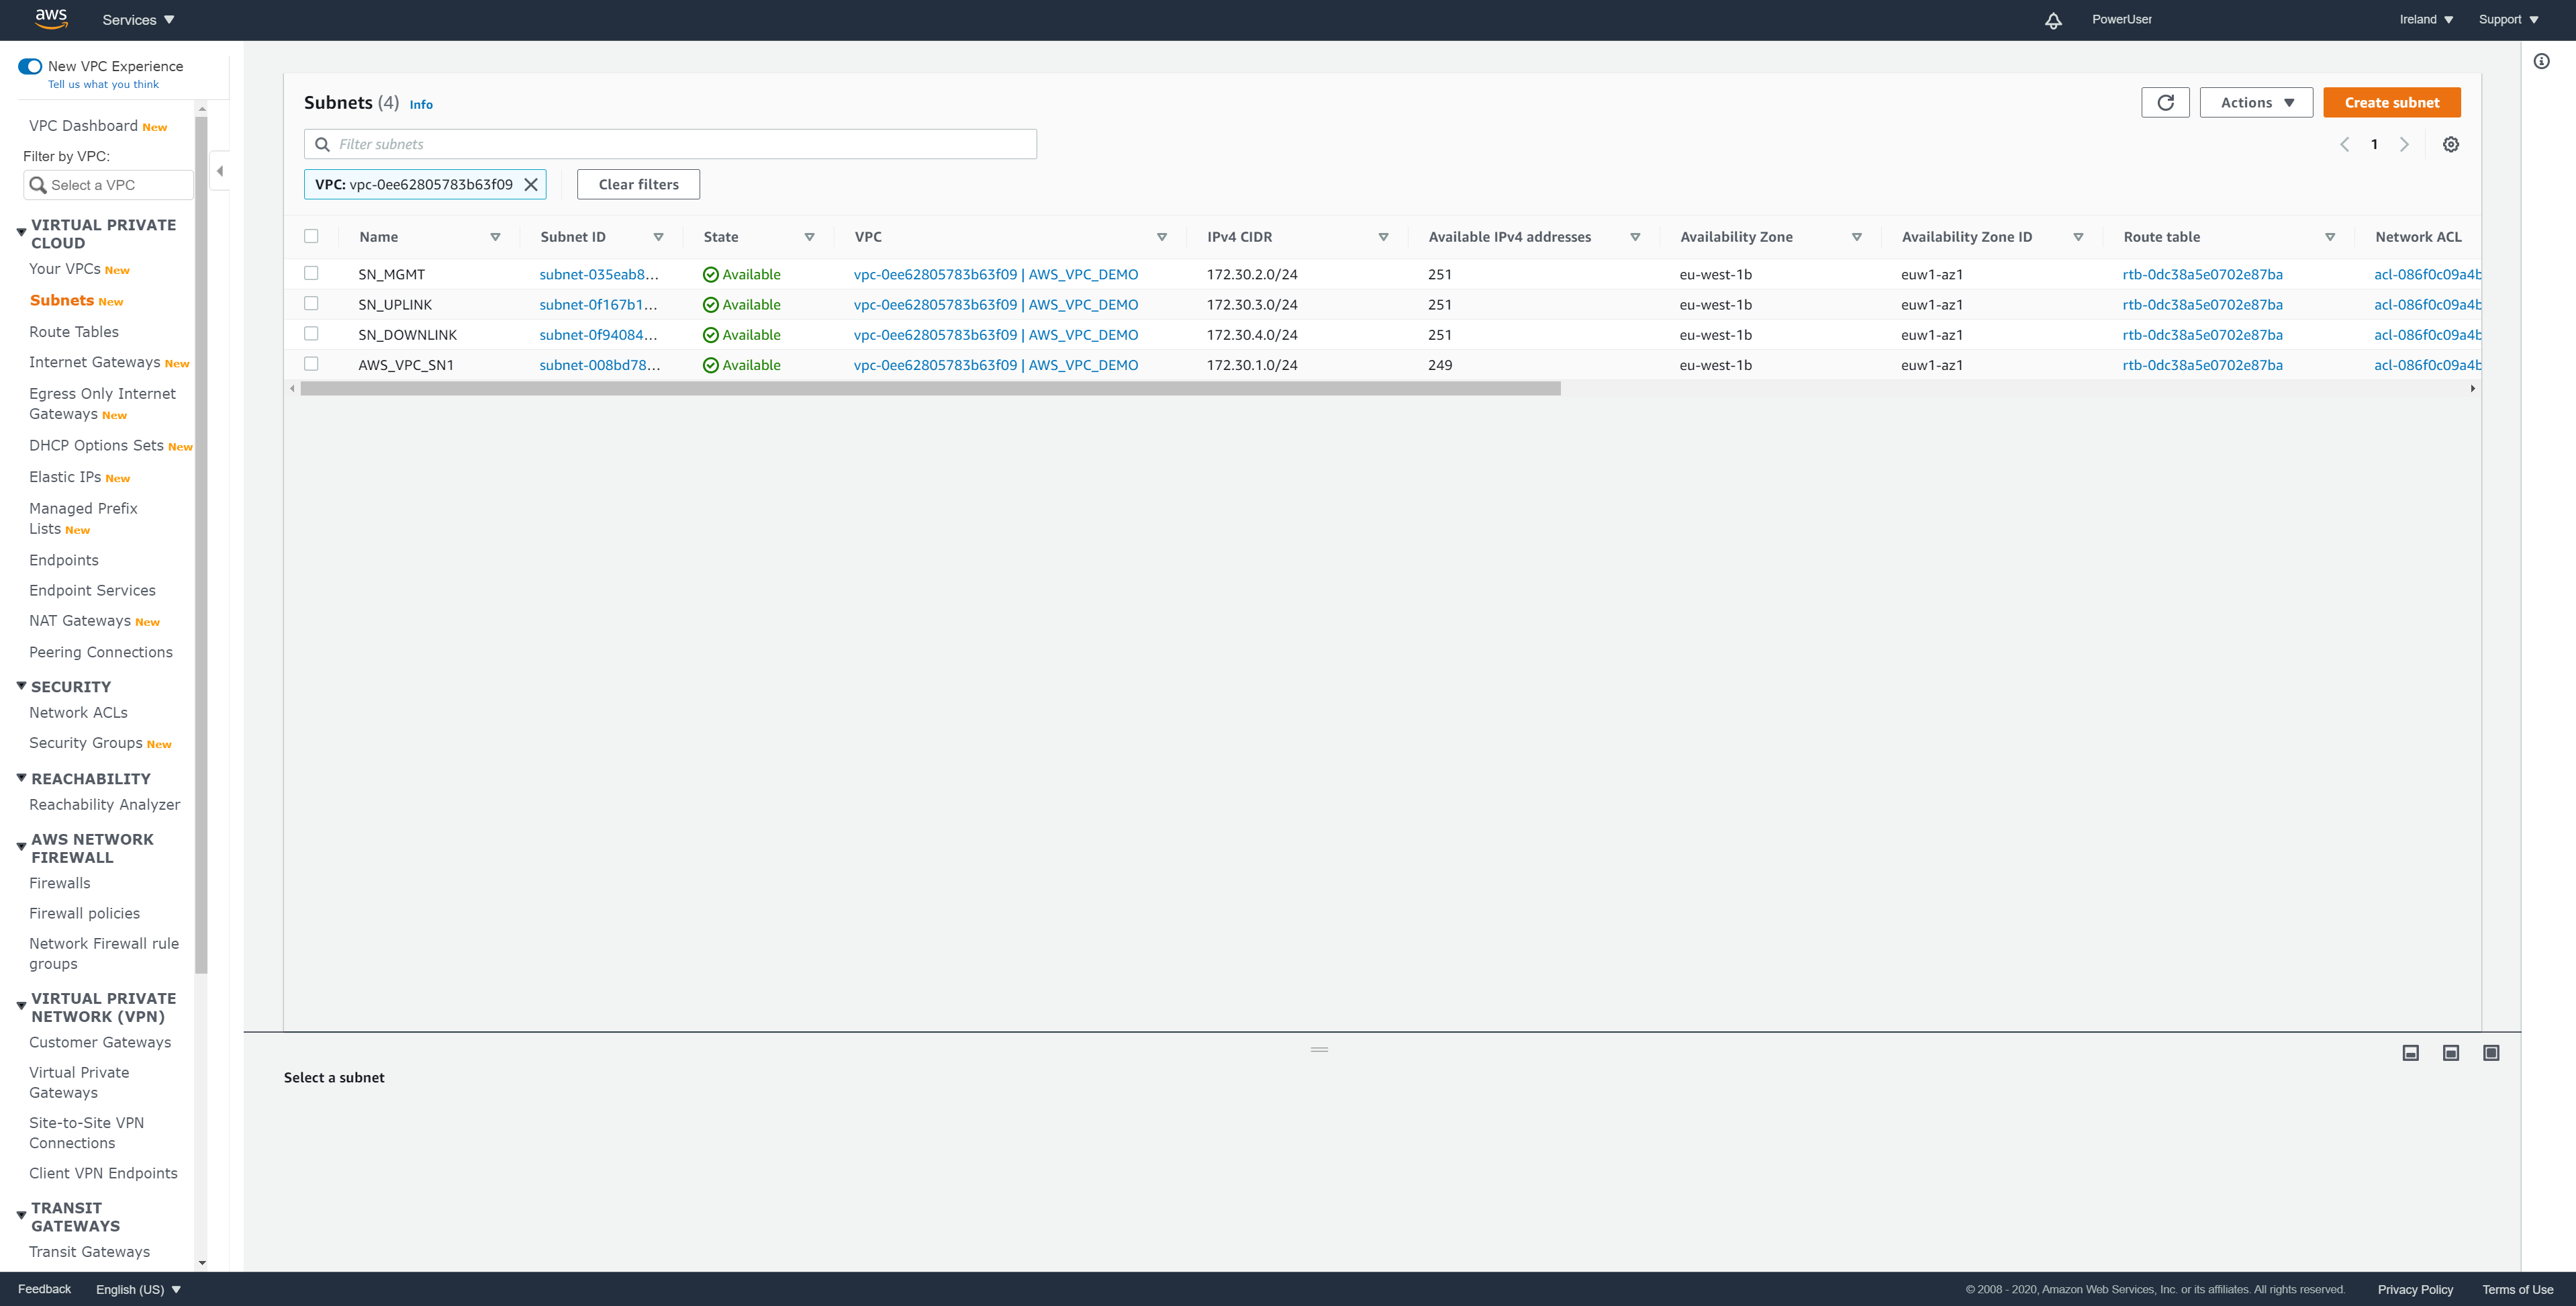Screen dimensions: 2576x1306
Task: Set details pane to small split view icon
Action: (x=2411, y=1053)
